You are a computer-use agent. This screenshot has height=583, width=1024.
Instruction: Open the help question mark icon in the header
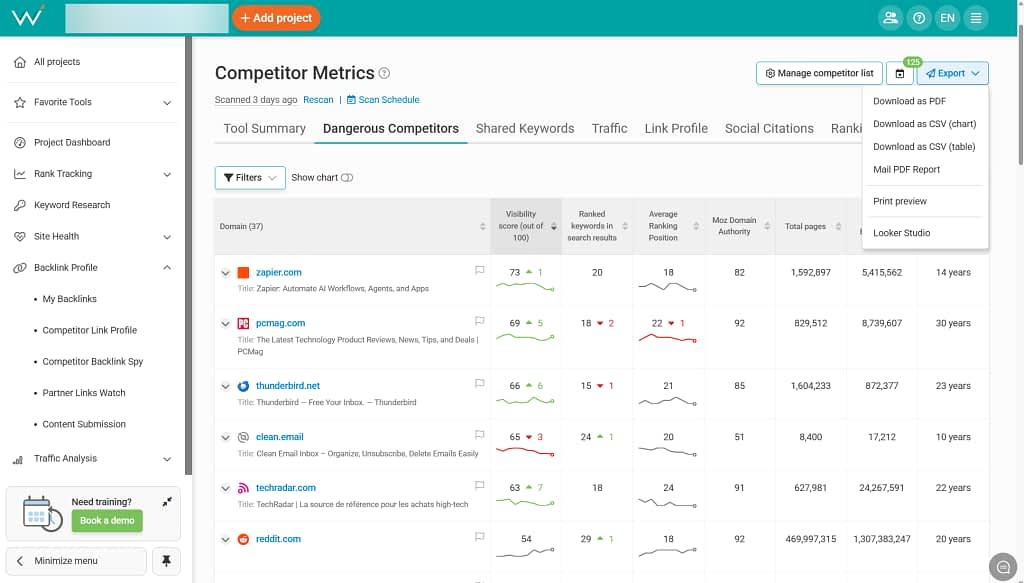click(x=918, y=18)
